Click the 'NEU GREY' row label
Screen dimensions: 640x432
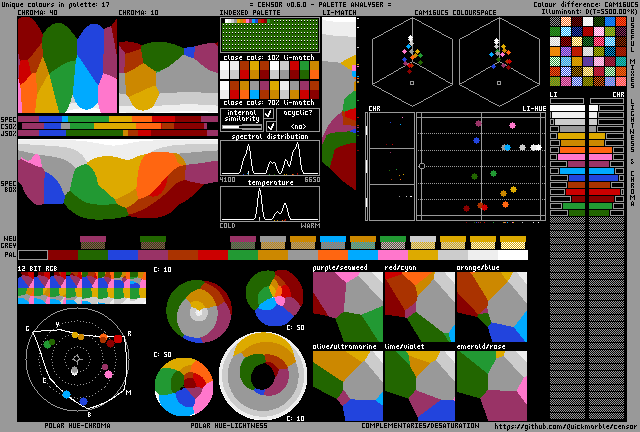9,242
